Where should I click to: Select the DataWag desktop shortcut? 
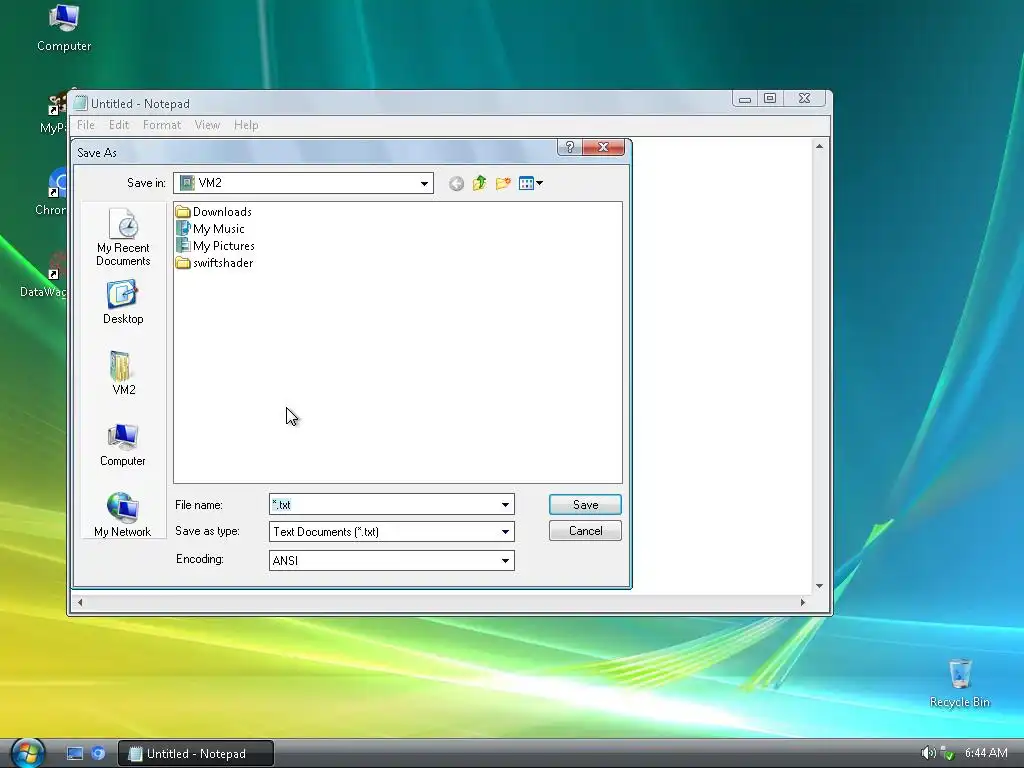tap(44, 274)
